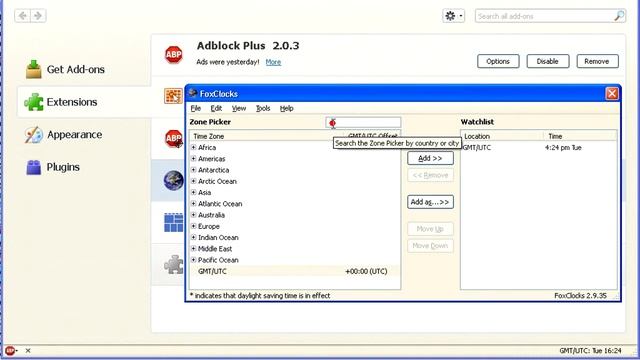
Task: Expand the Middle East time zone group
Action: pos(194,248)
